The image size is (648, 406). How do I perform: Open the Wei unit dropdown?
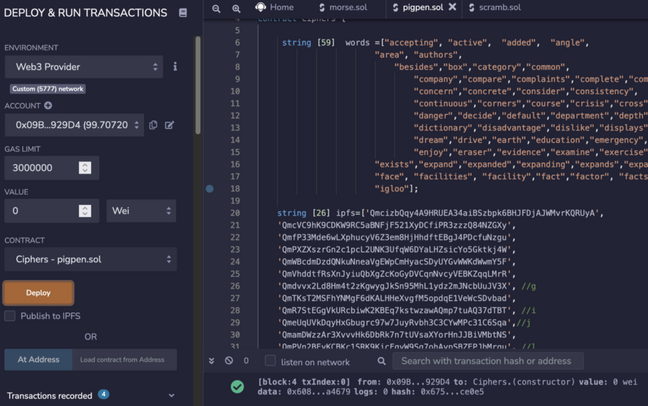(x=141, y=211)
